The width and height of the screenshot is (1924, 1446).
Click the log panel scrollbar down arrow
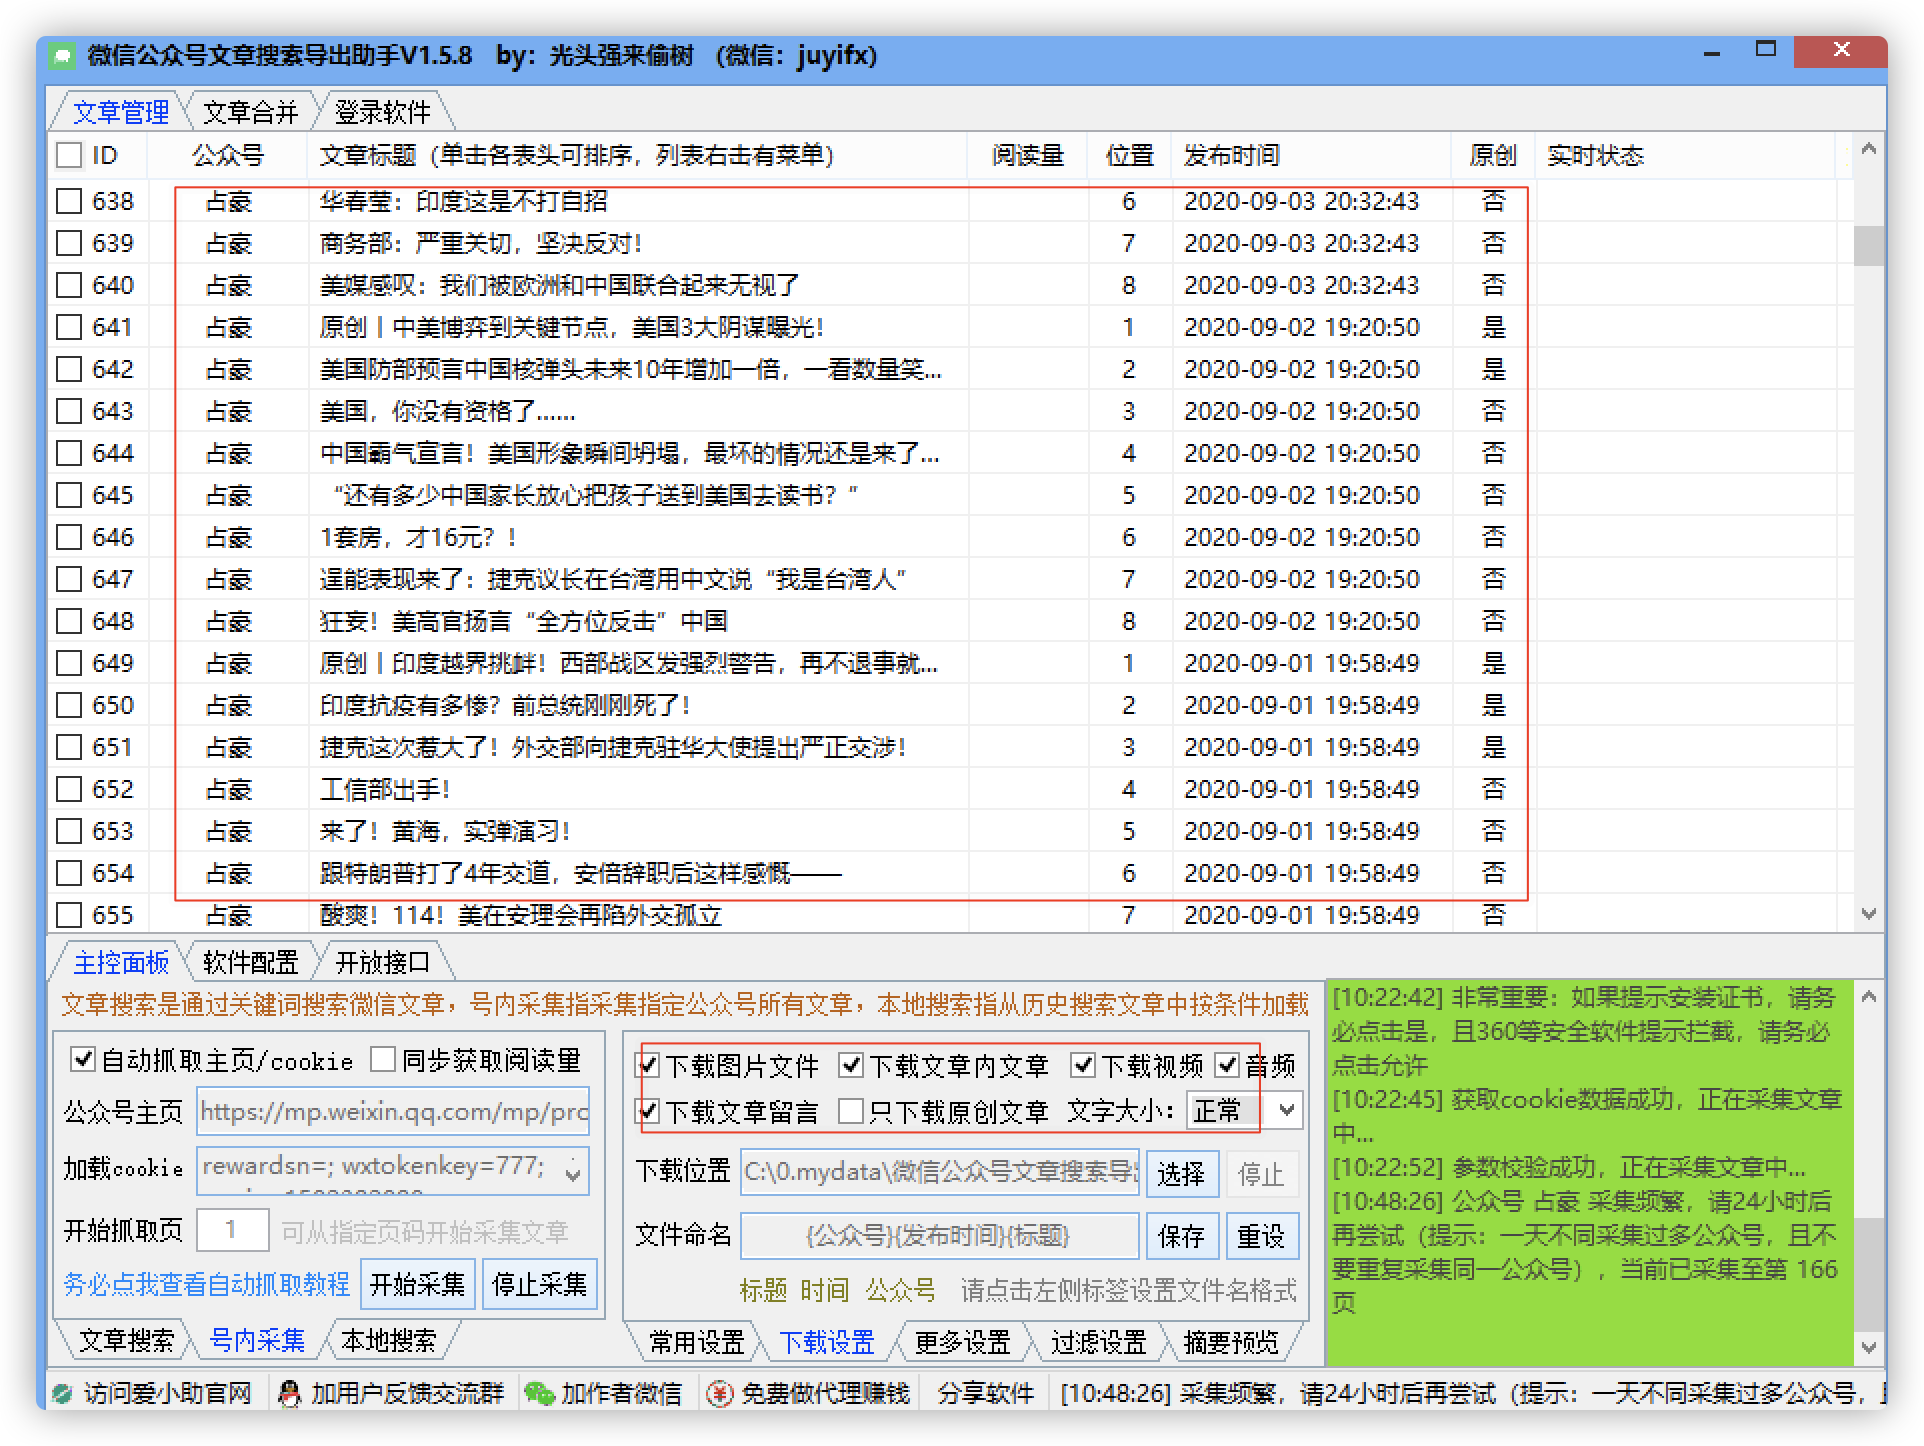coord(1868,1347)
